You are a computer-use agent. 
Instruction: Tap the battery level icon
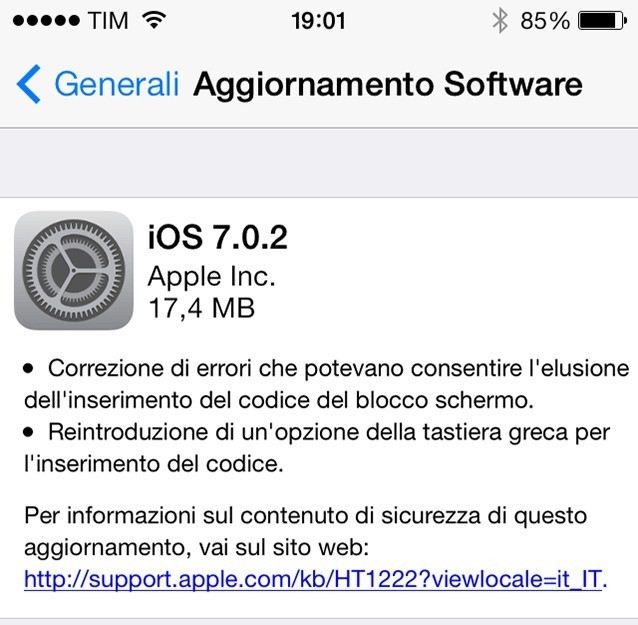click(603, 21)
